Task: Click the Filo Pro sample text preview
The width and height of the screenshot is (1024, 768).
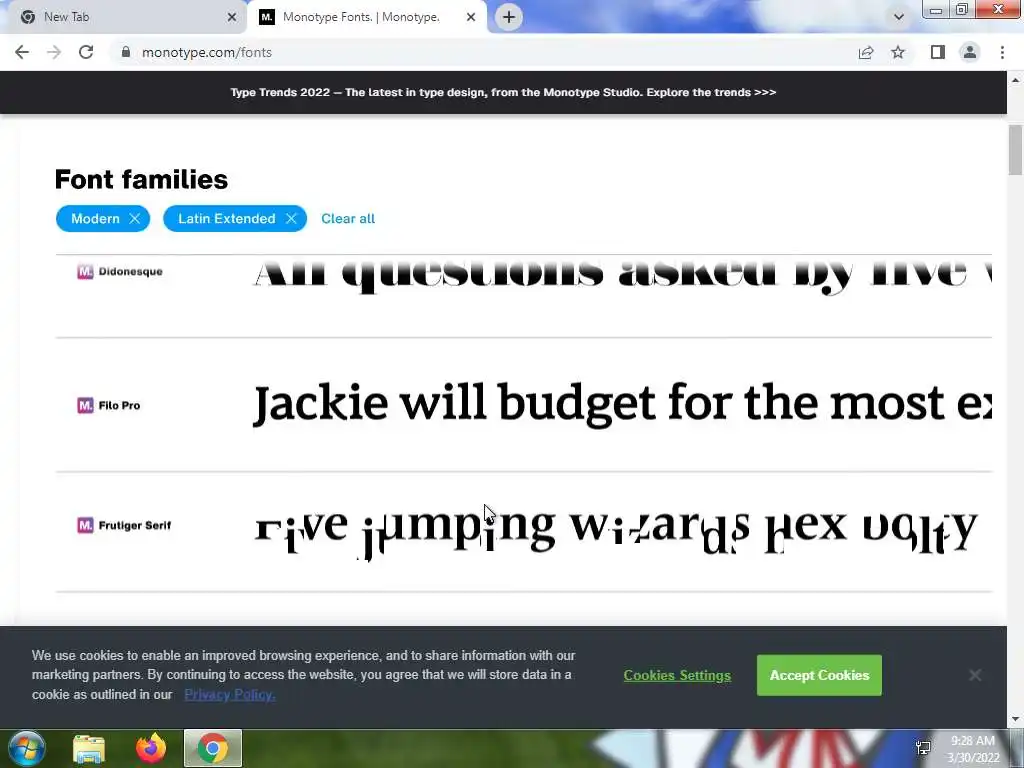Action: pos(622,405)
